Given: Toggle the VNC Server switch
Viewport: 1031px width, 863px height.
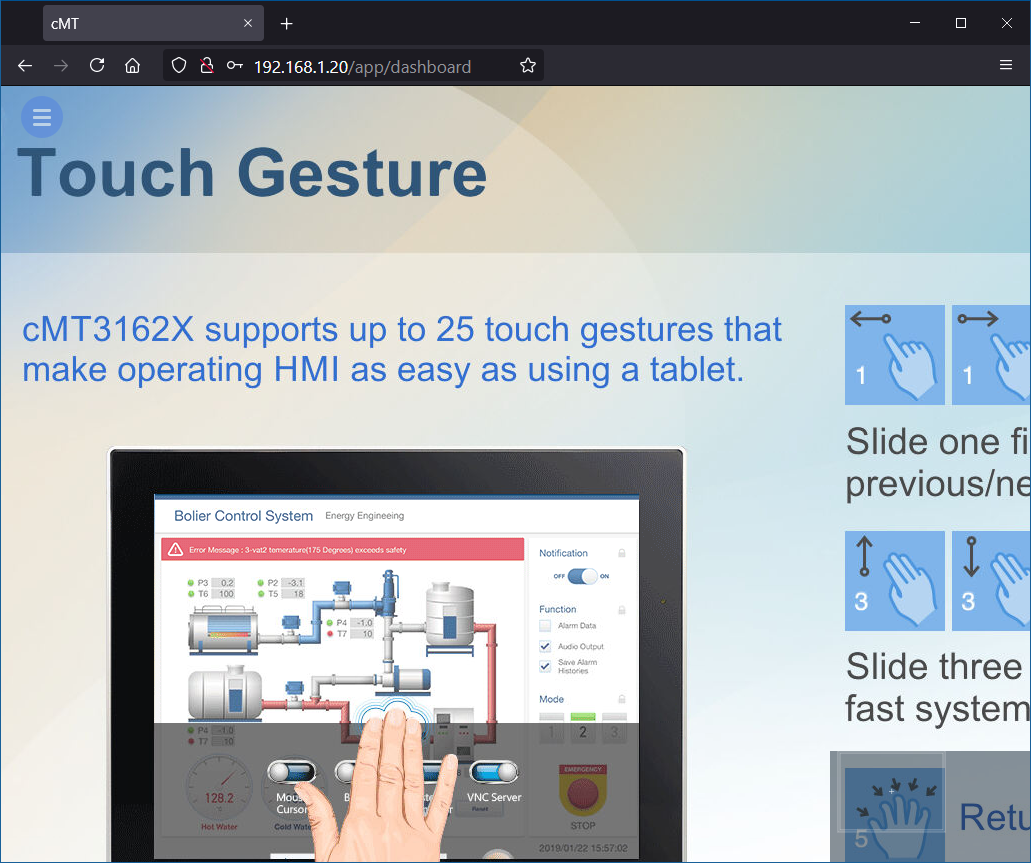Looking at the screenshot, I should tap(494, 772).
